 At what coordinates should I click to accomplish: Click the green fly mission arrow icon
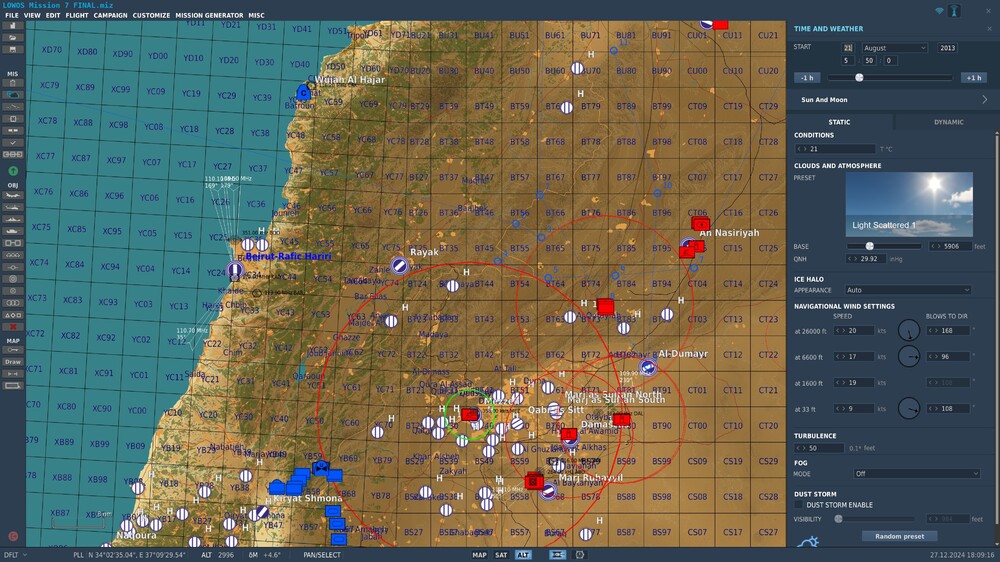(12, 171)
